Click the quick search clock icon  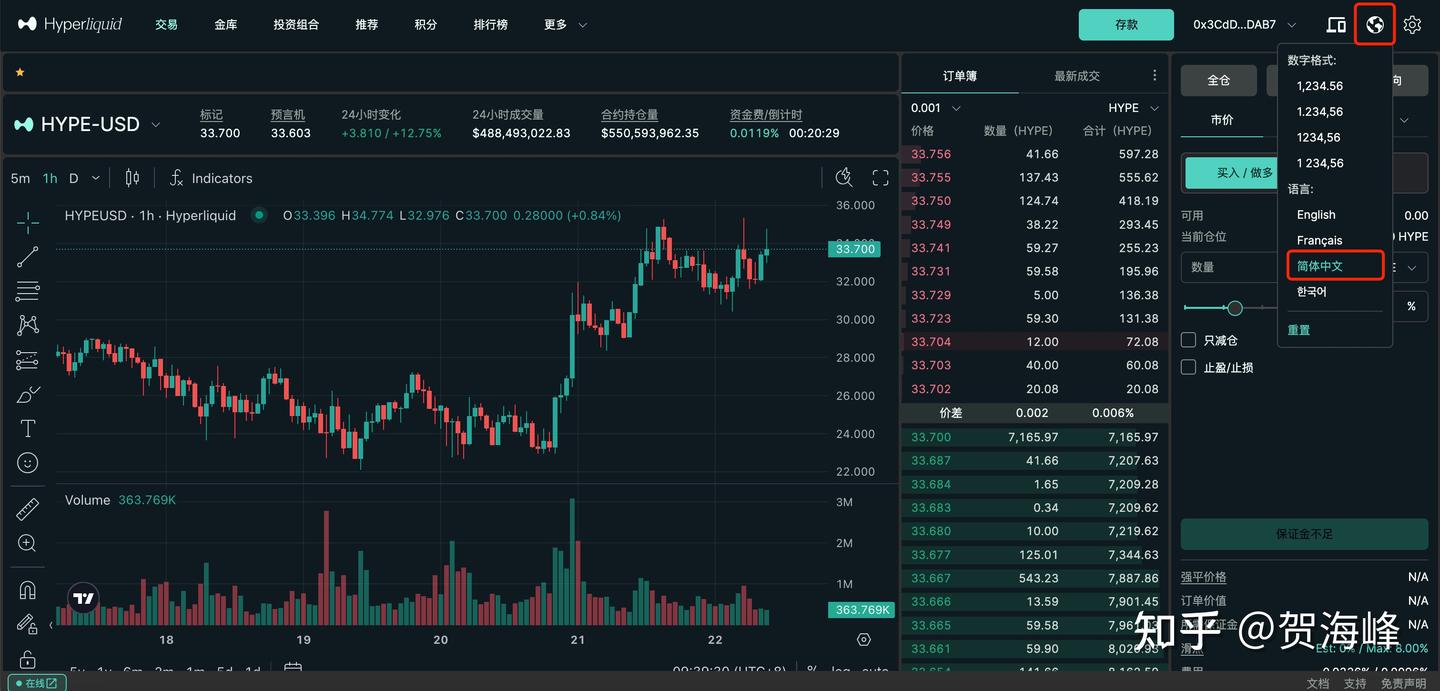pos(844,178)
